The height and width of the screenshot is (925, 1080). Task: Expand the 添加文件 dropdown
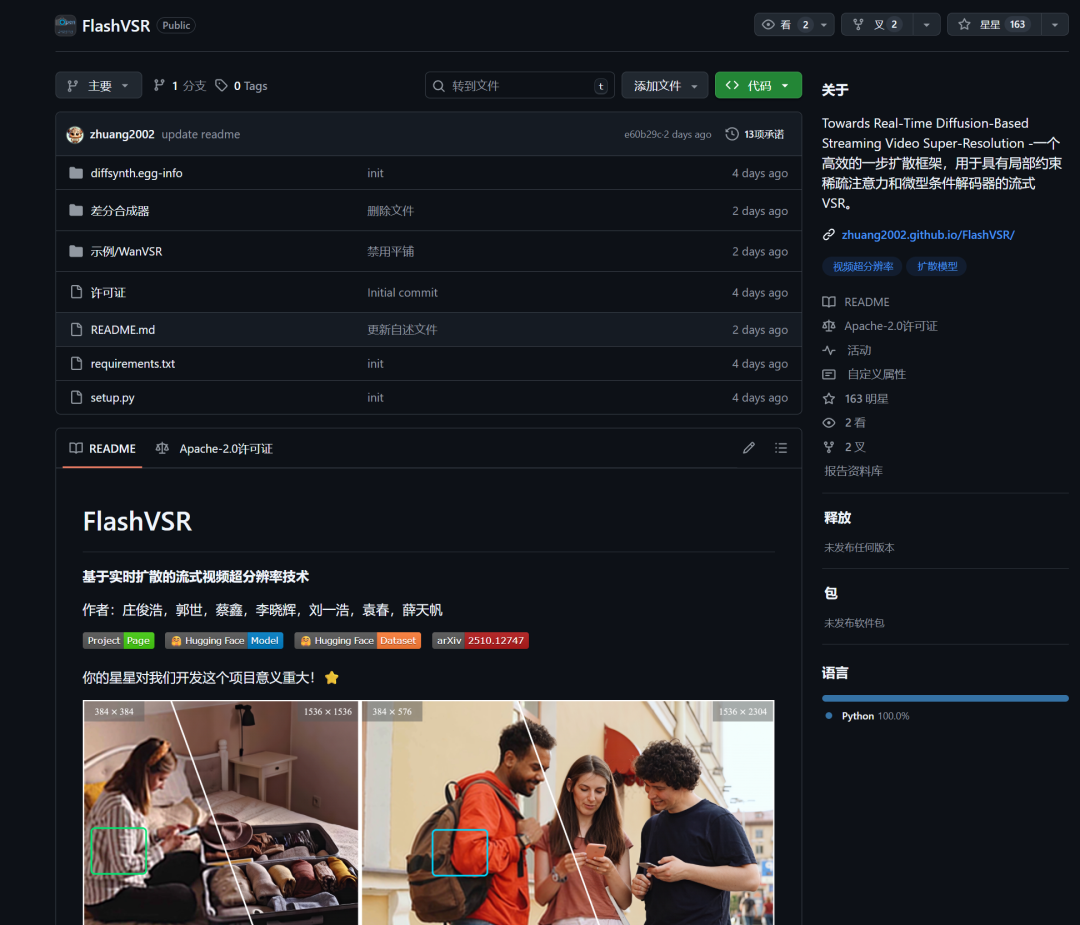[x=664, y=86]
